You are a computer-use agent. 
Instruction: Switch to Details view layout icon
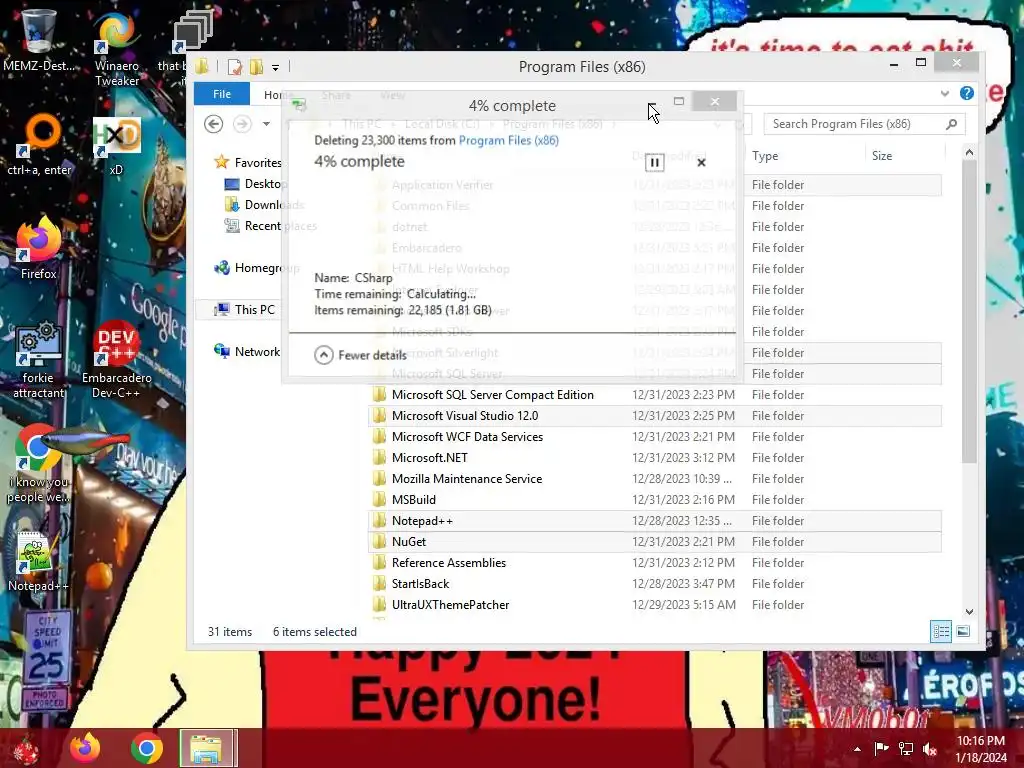(x=941, y=632)
